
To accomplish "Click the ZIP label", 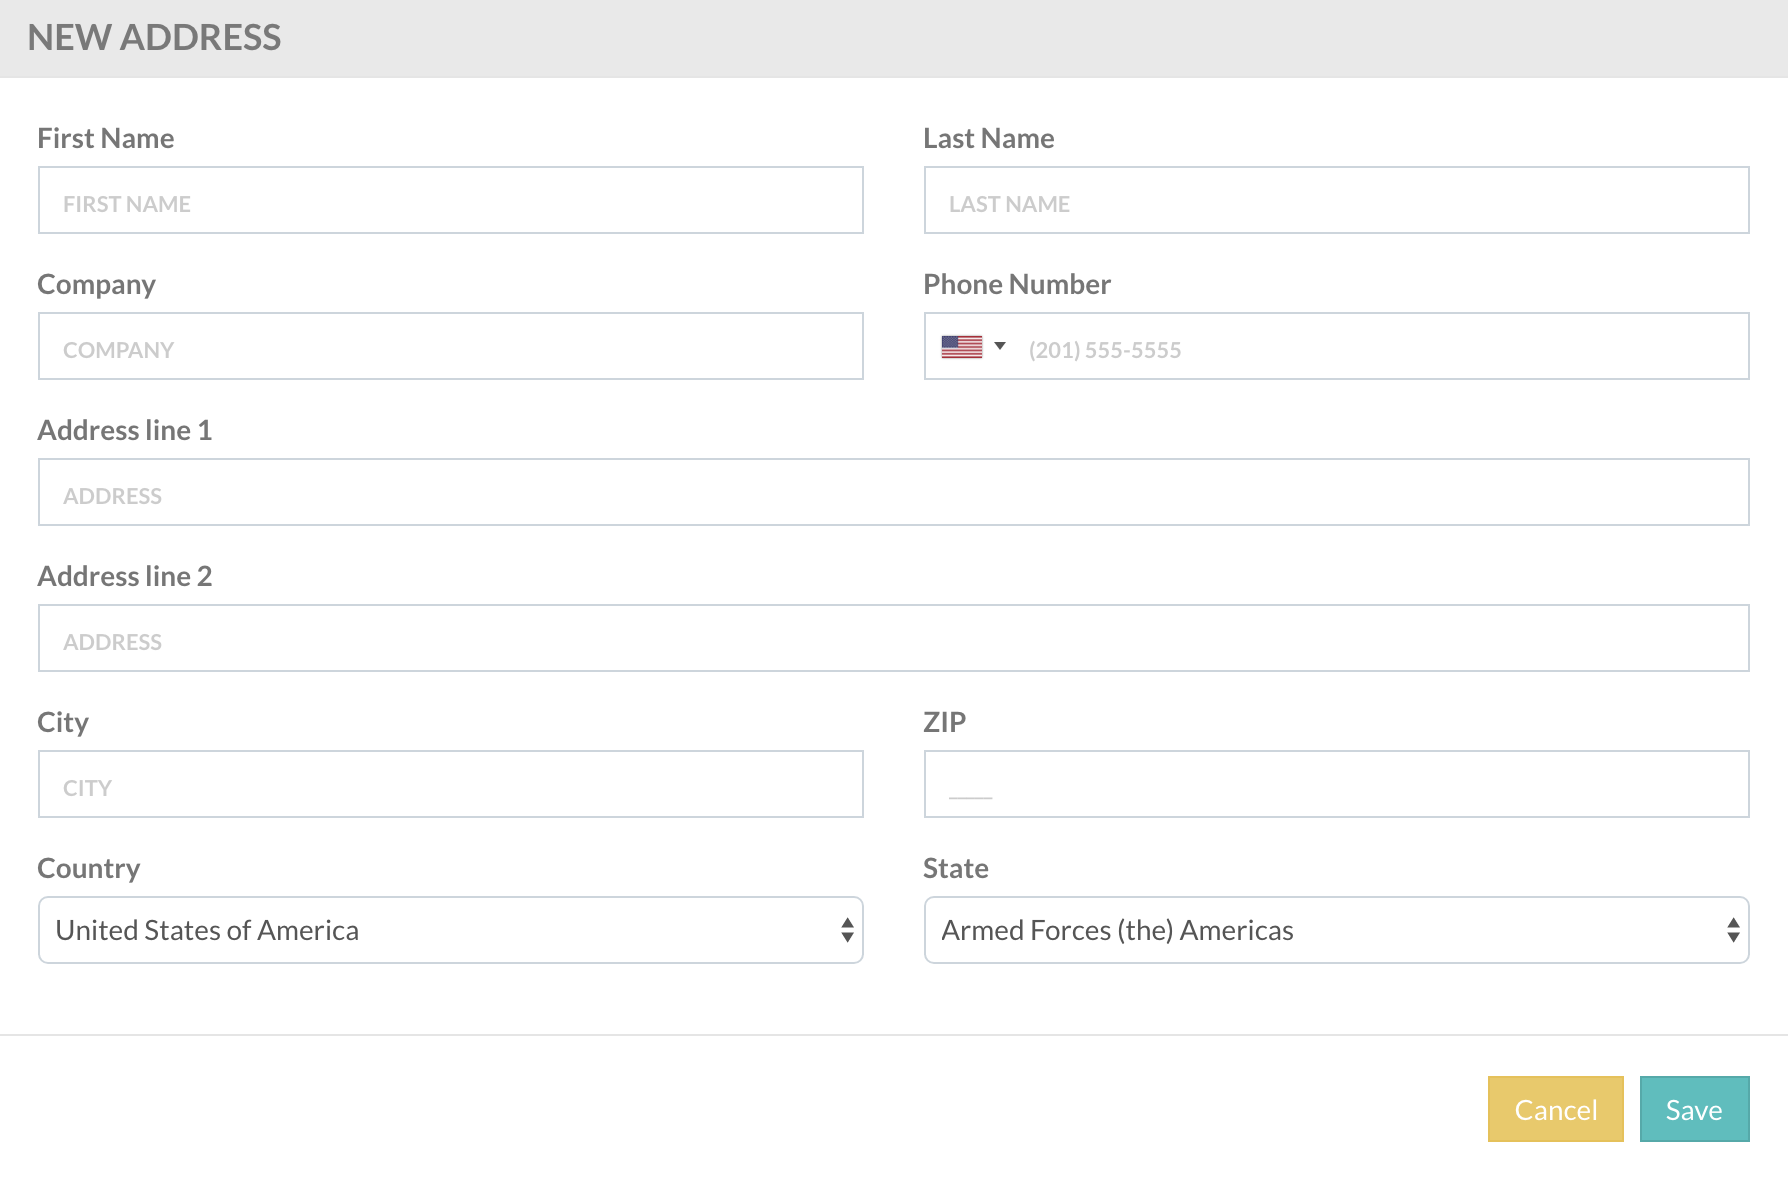I will pyautogui.click(x=944, y=722).
